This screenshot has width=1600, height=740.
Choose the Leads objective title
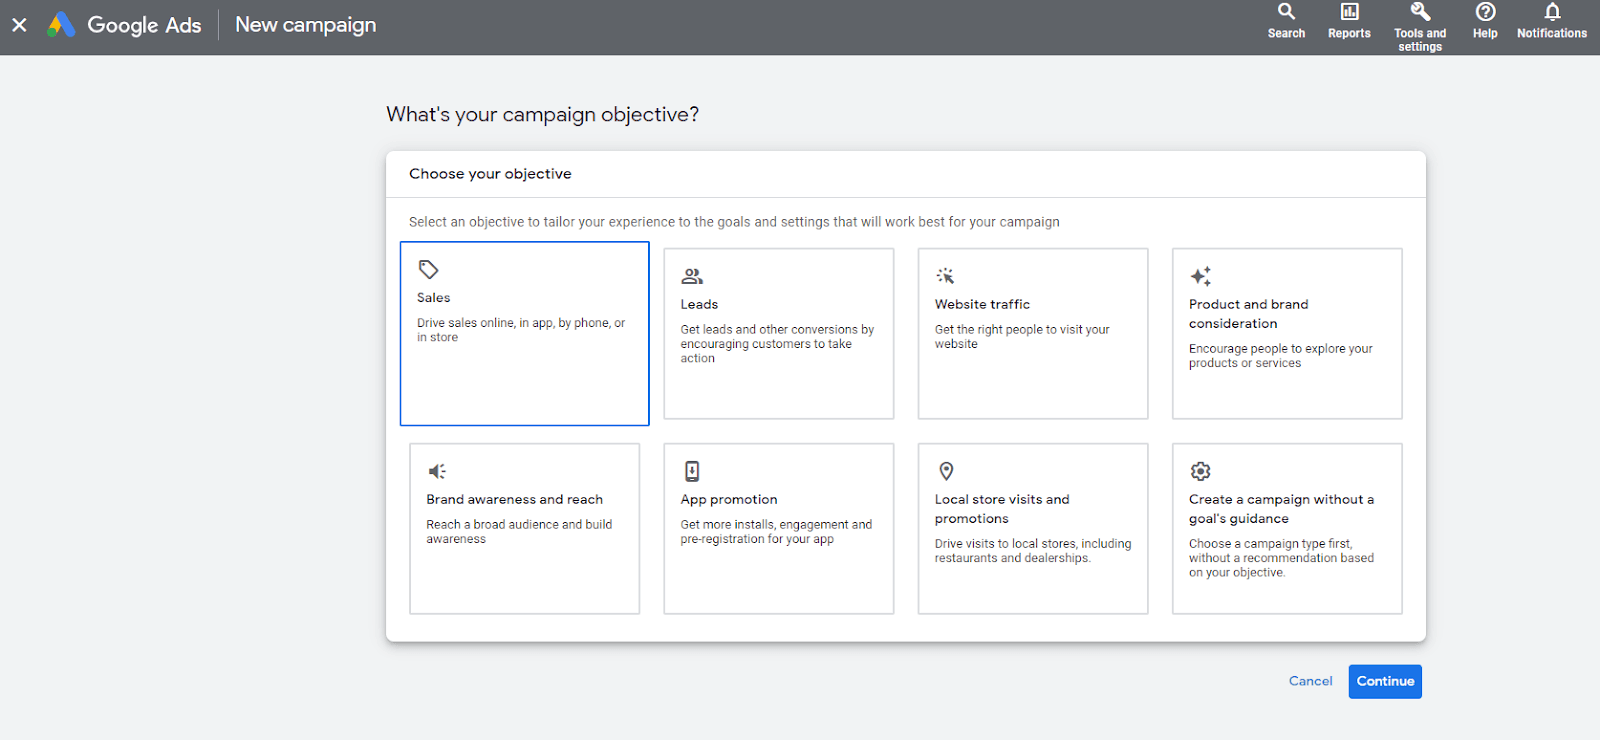pos(699,304)
